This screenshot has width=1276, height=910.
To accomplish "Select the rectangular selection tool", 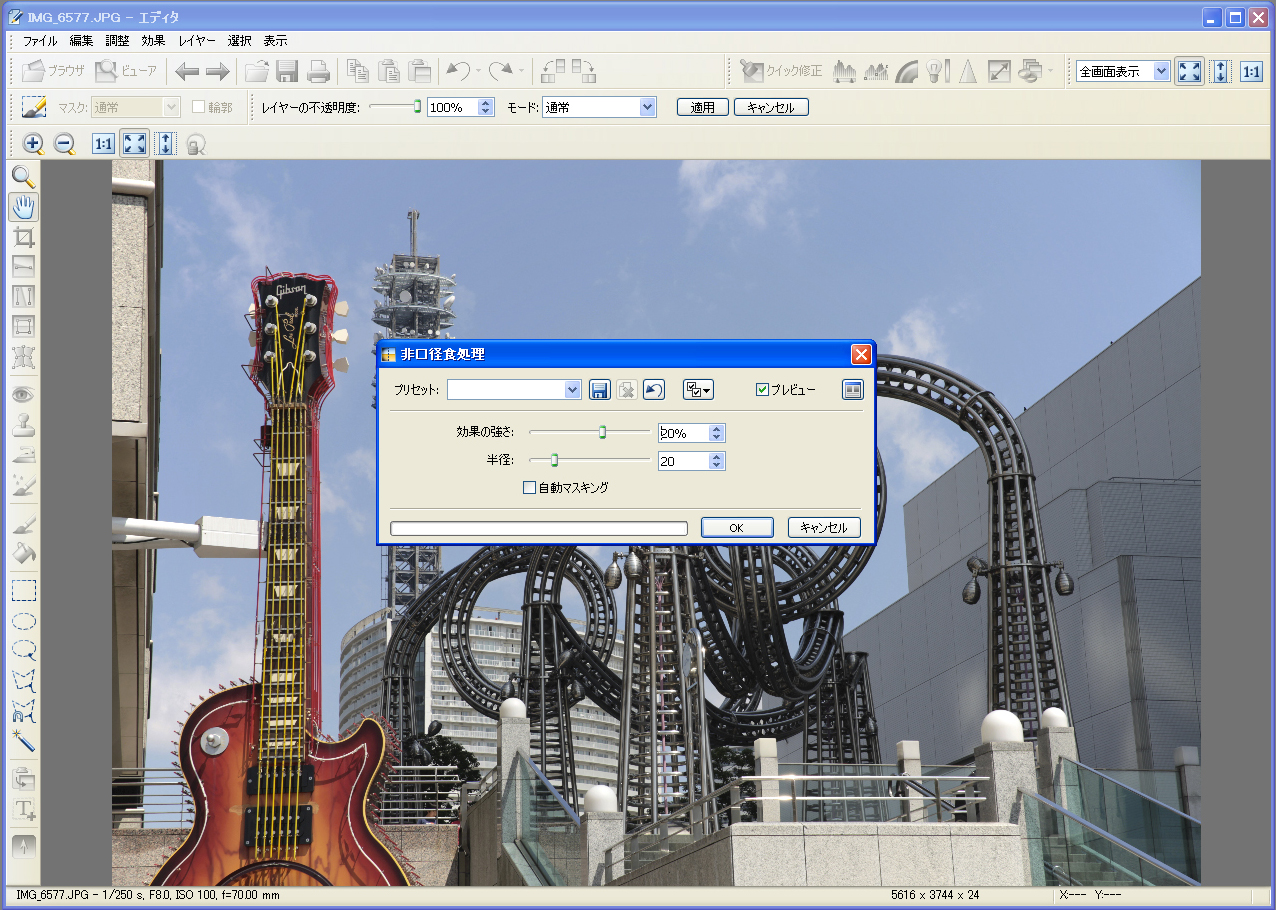I will coord(24,590).
